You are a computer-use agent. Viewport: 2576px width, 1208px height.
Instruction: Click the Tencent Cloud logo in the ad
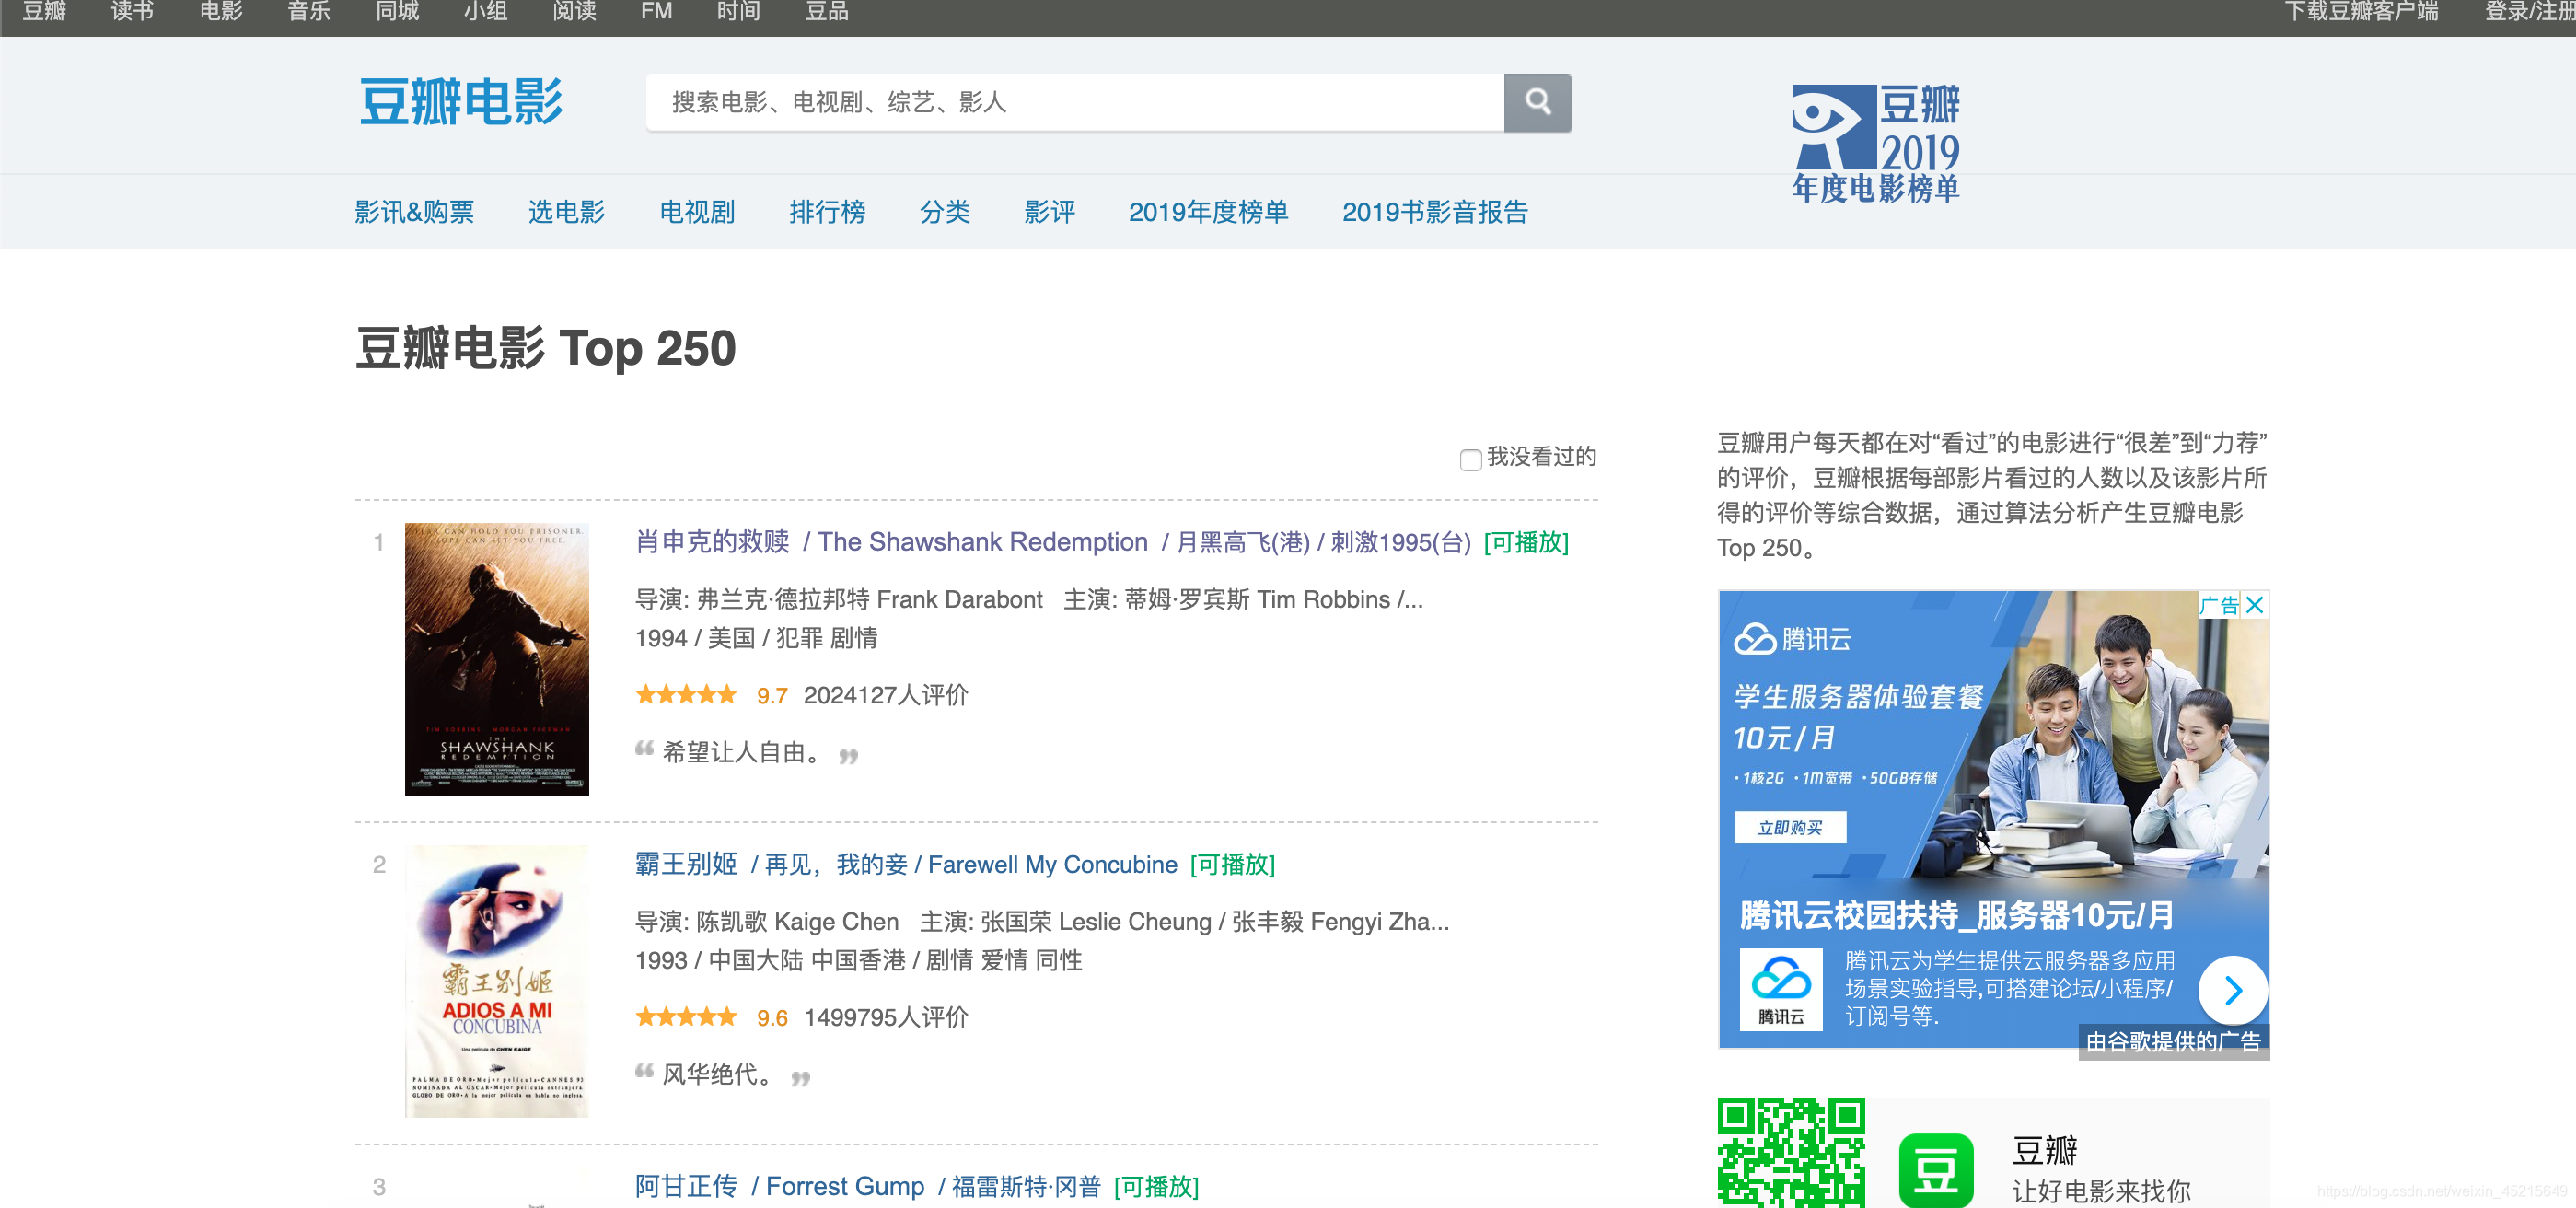point(1781,990)
